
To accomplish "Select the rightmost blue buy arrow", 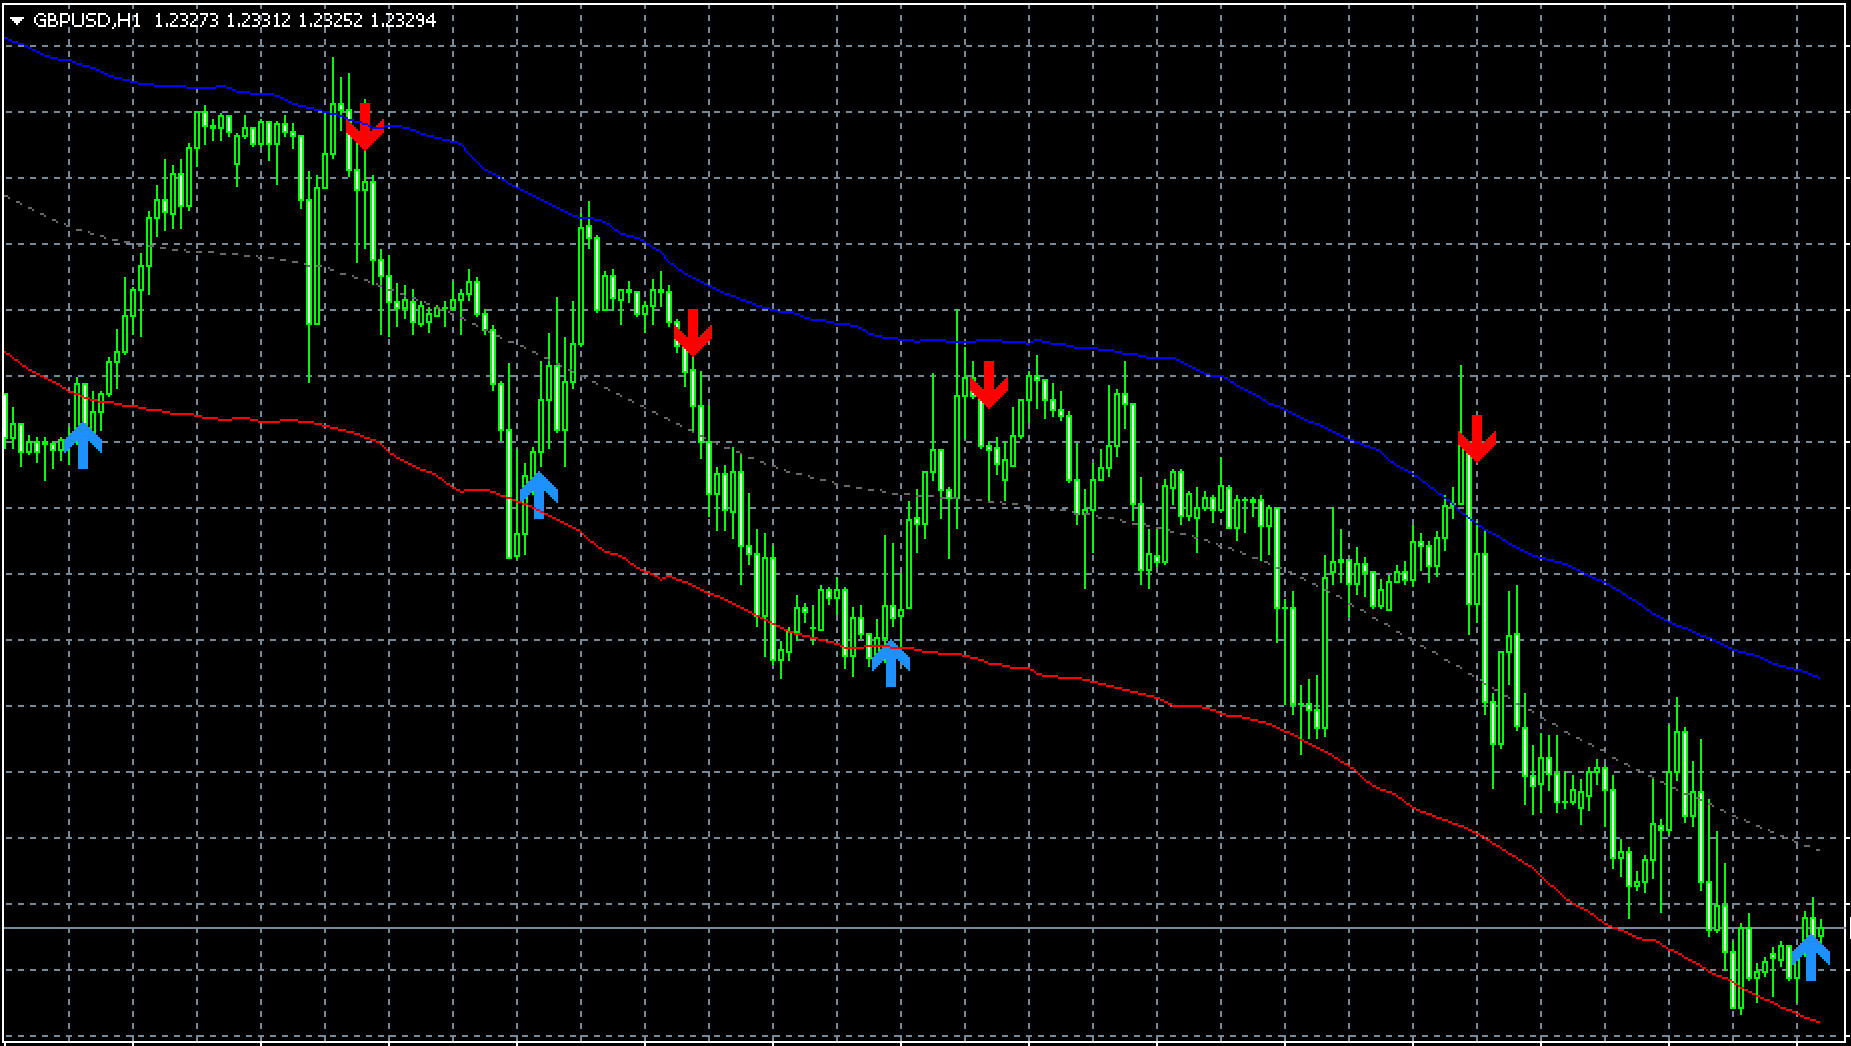I will pos(1810,957).
